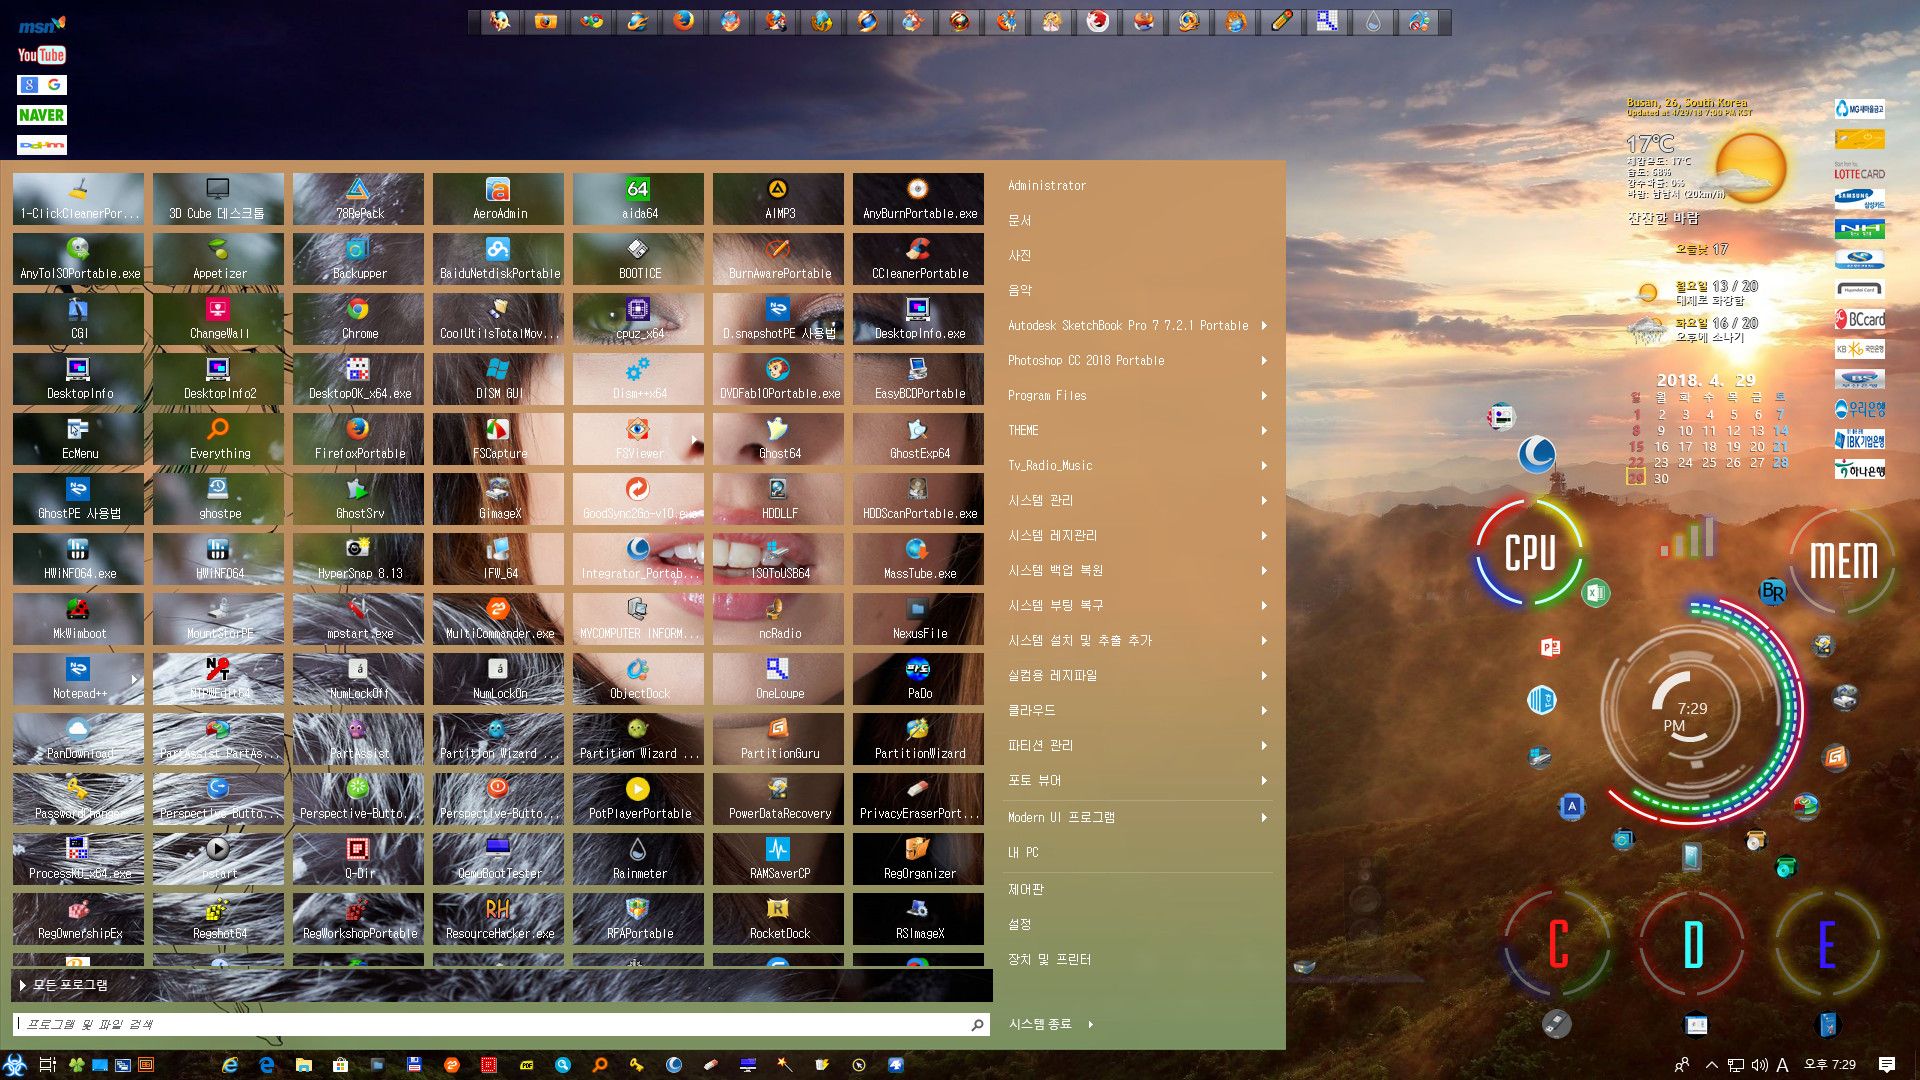The width and height of the screenshot is (1920, 1080).
Task: Open 음악 from start menu
Action: coord(1138,290)
